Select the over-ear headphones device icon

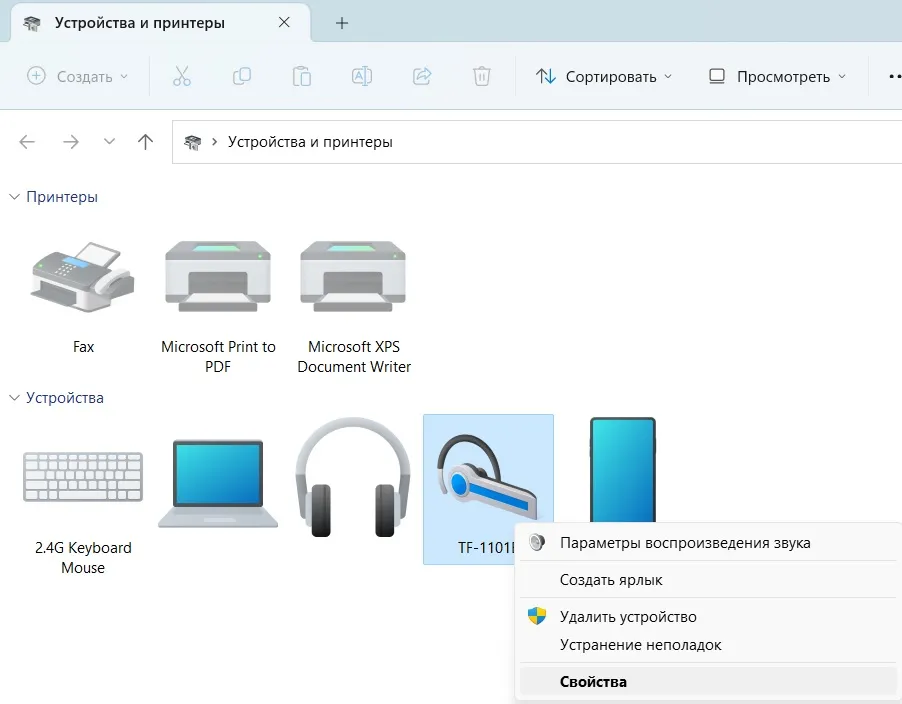pos(353,477)
